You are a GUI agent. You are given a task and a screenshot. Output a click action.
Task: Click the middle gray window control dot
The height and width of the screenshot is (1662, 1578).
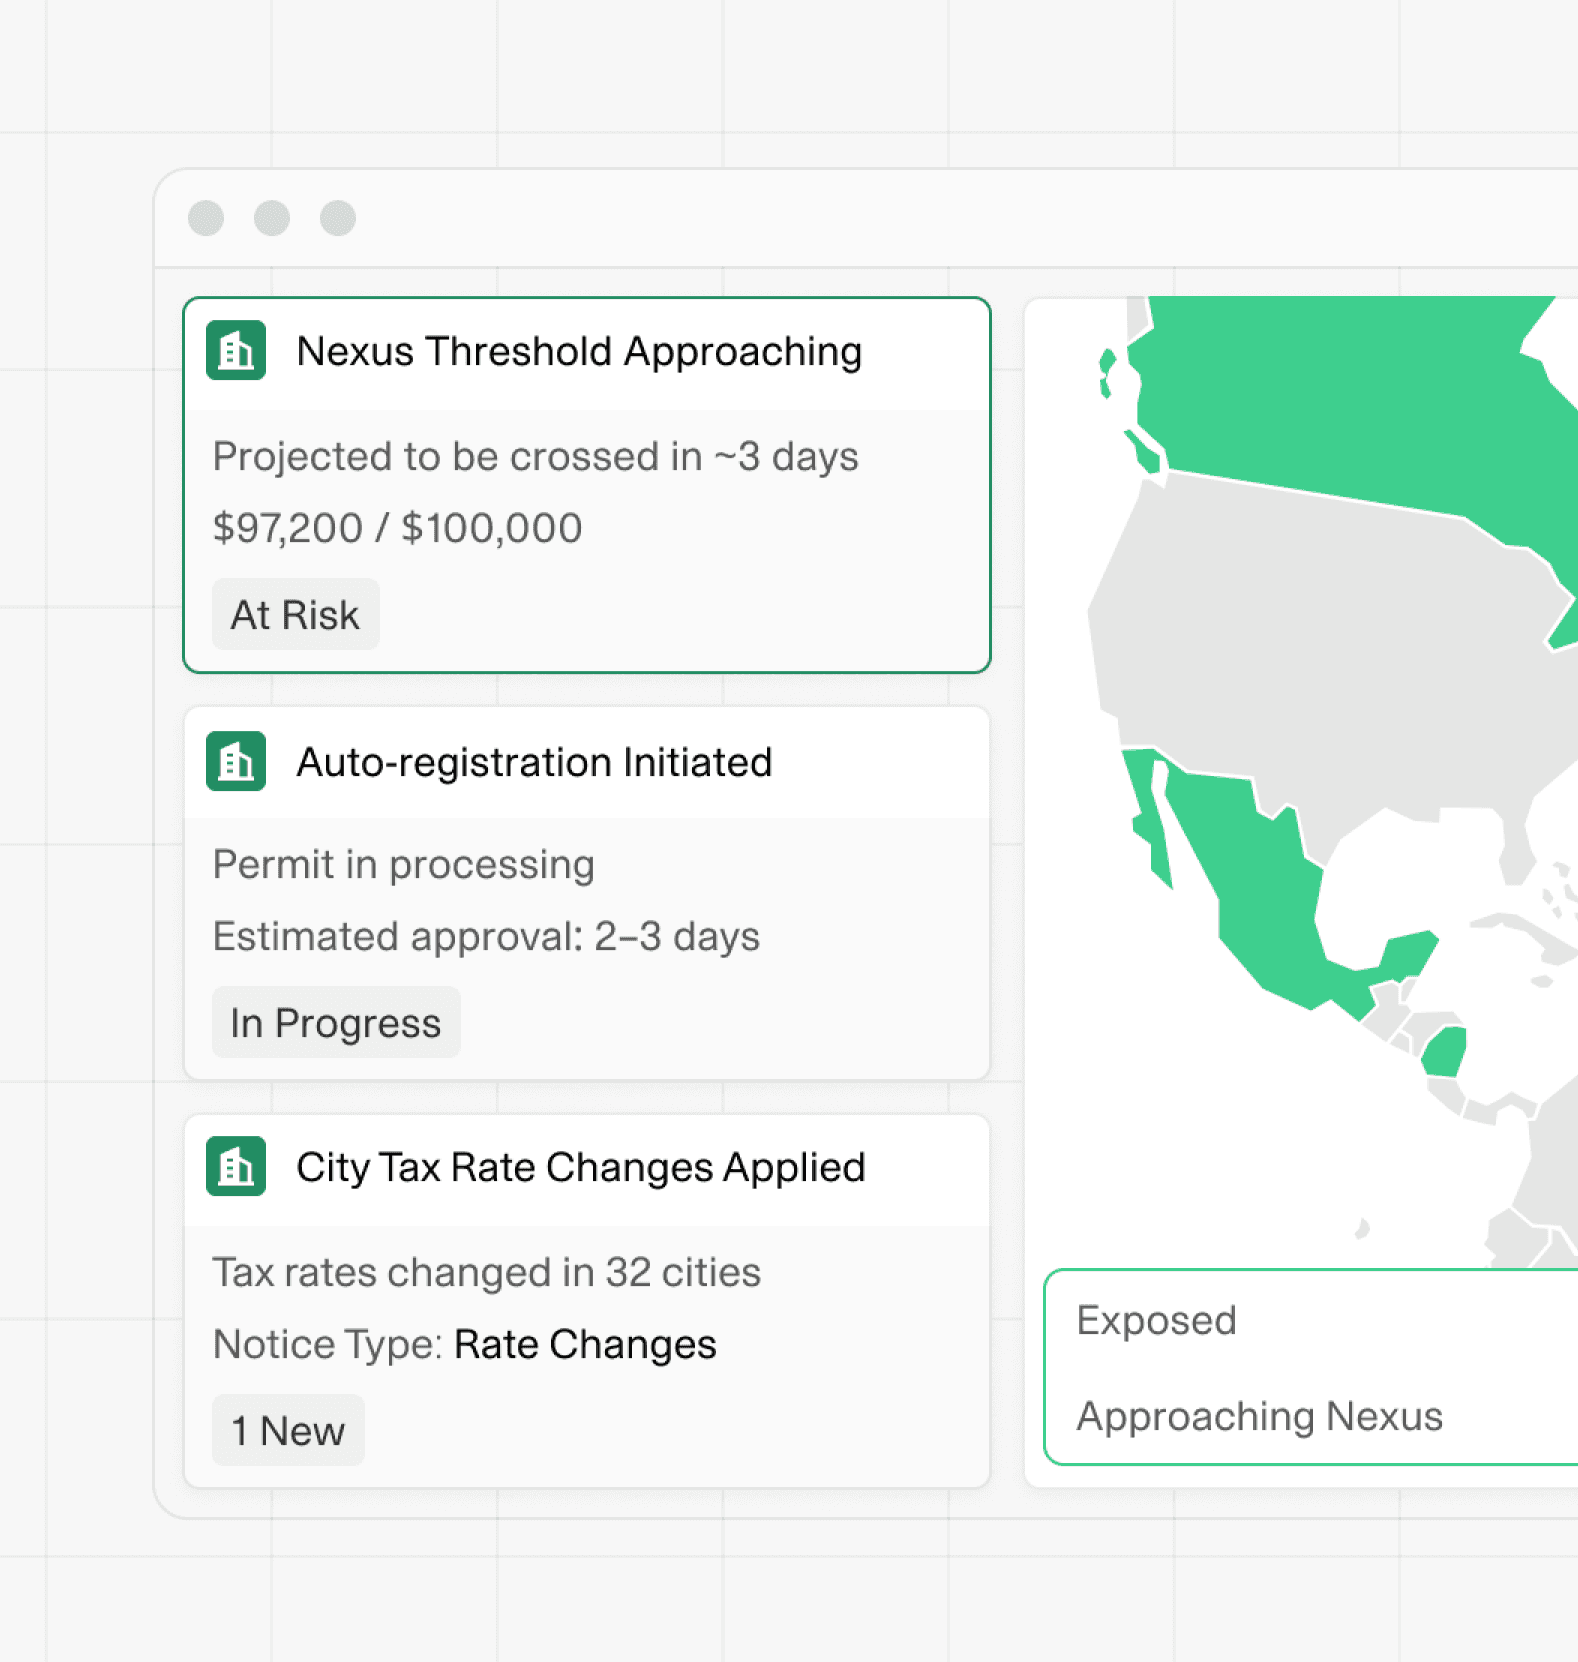click(x=272, y=218)
